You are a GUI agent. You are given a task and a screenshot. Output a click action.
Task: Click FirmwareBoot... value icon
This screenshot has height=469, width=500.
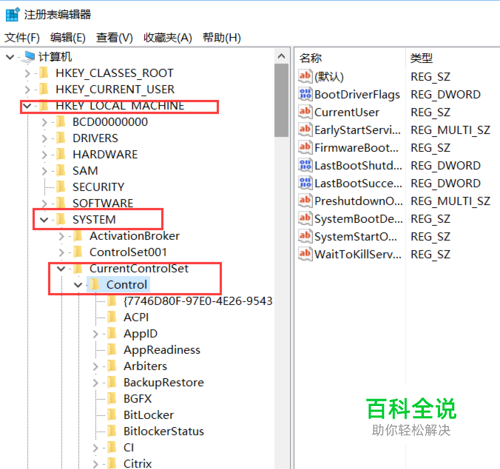click(305, 148)
